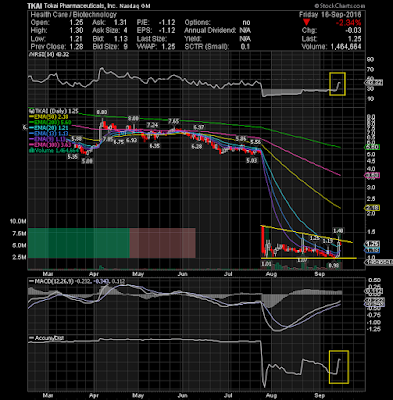
Task: Click the MACD(12,26,9) indicator label
Action: click(x=51, y=281)
